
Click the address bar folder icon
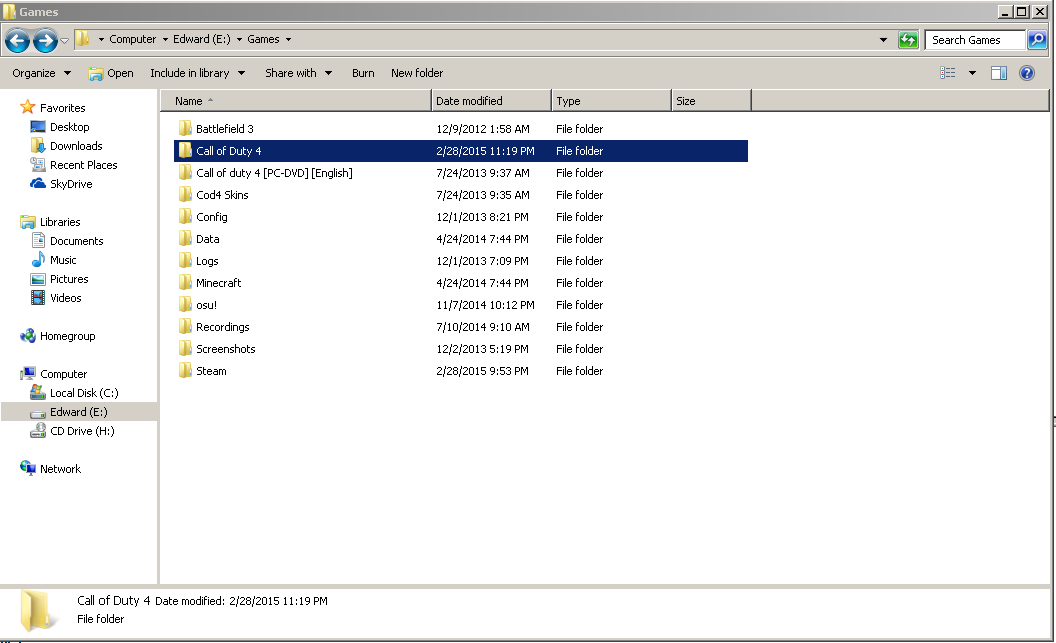coord(82,38)
